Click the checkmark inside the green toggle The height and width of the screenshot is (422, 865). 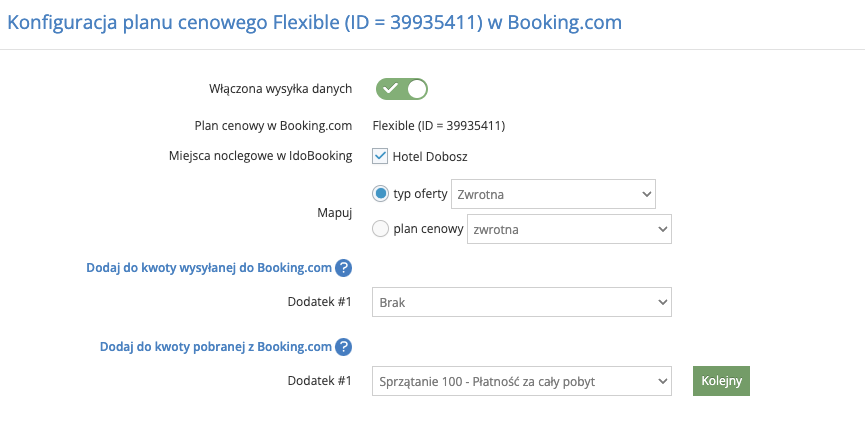click(391, 88)
